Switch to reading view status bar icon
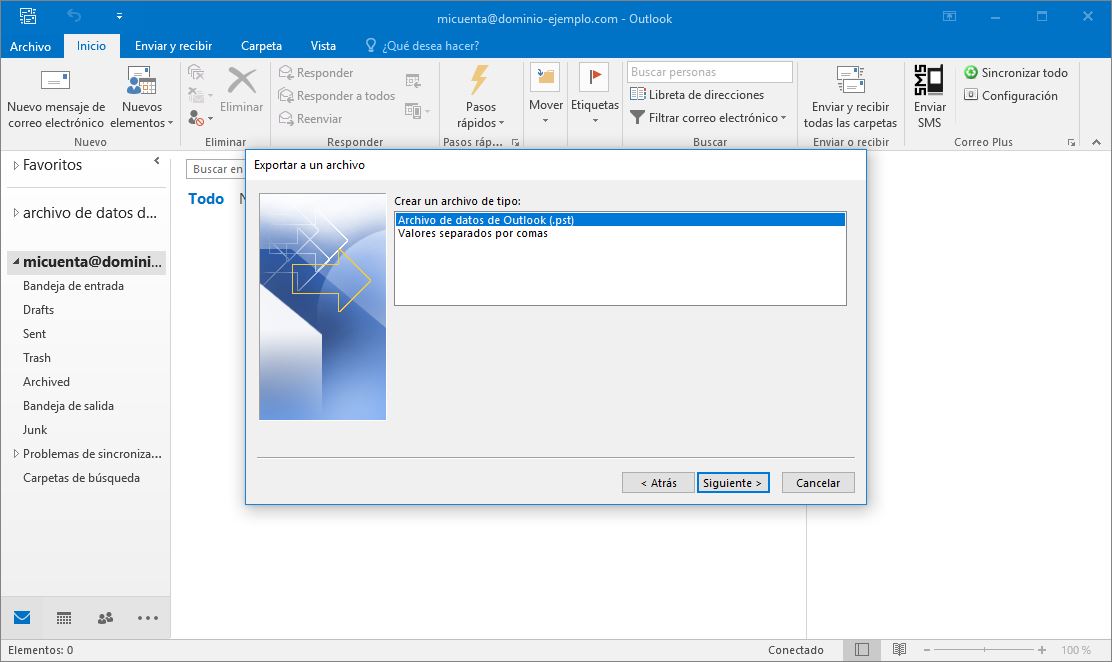The height and width of the screenshot is (662, 1112). (899, 649)
